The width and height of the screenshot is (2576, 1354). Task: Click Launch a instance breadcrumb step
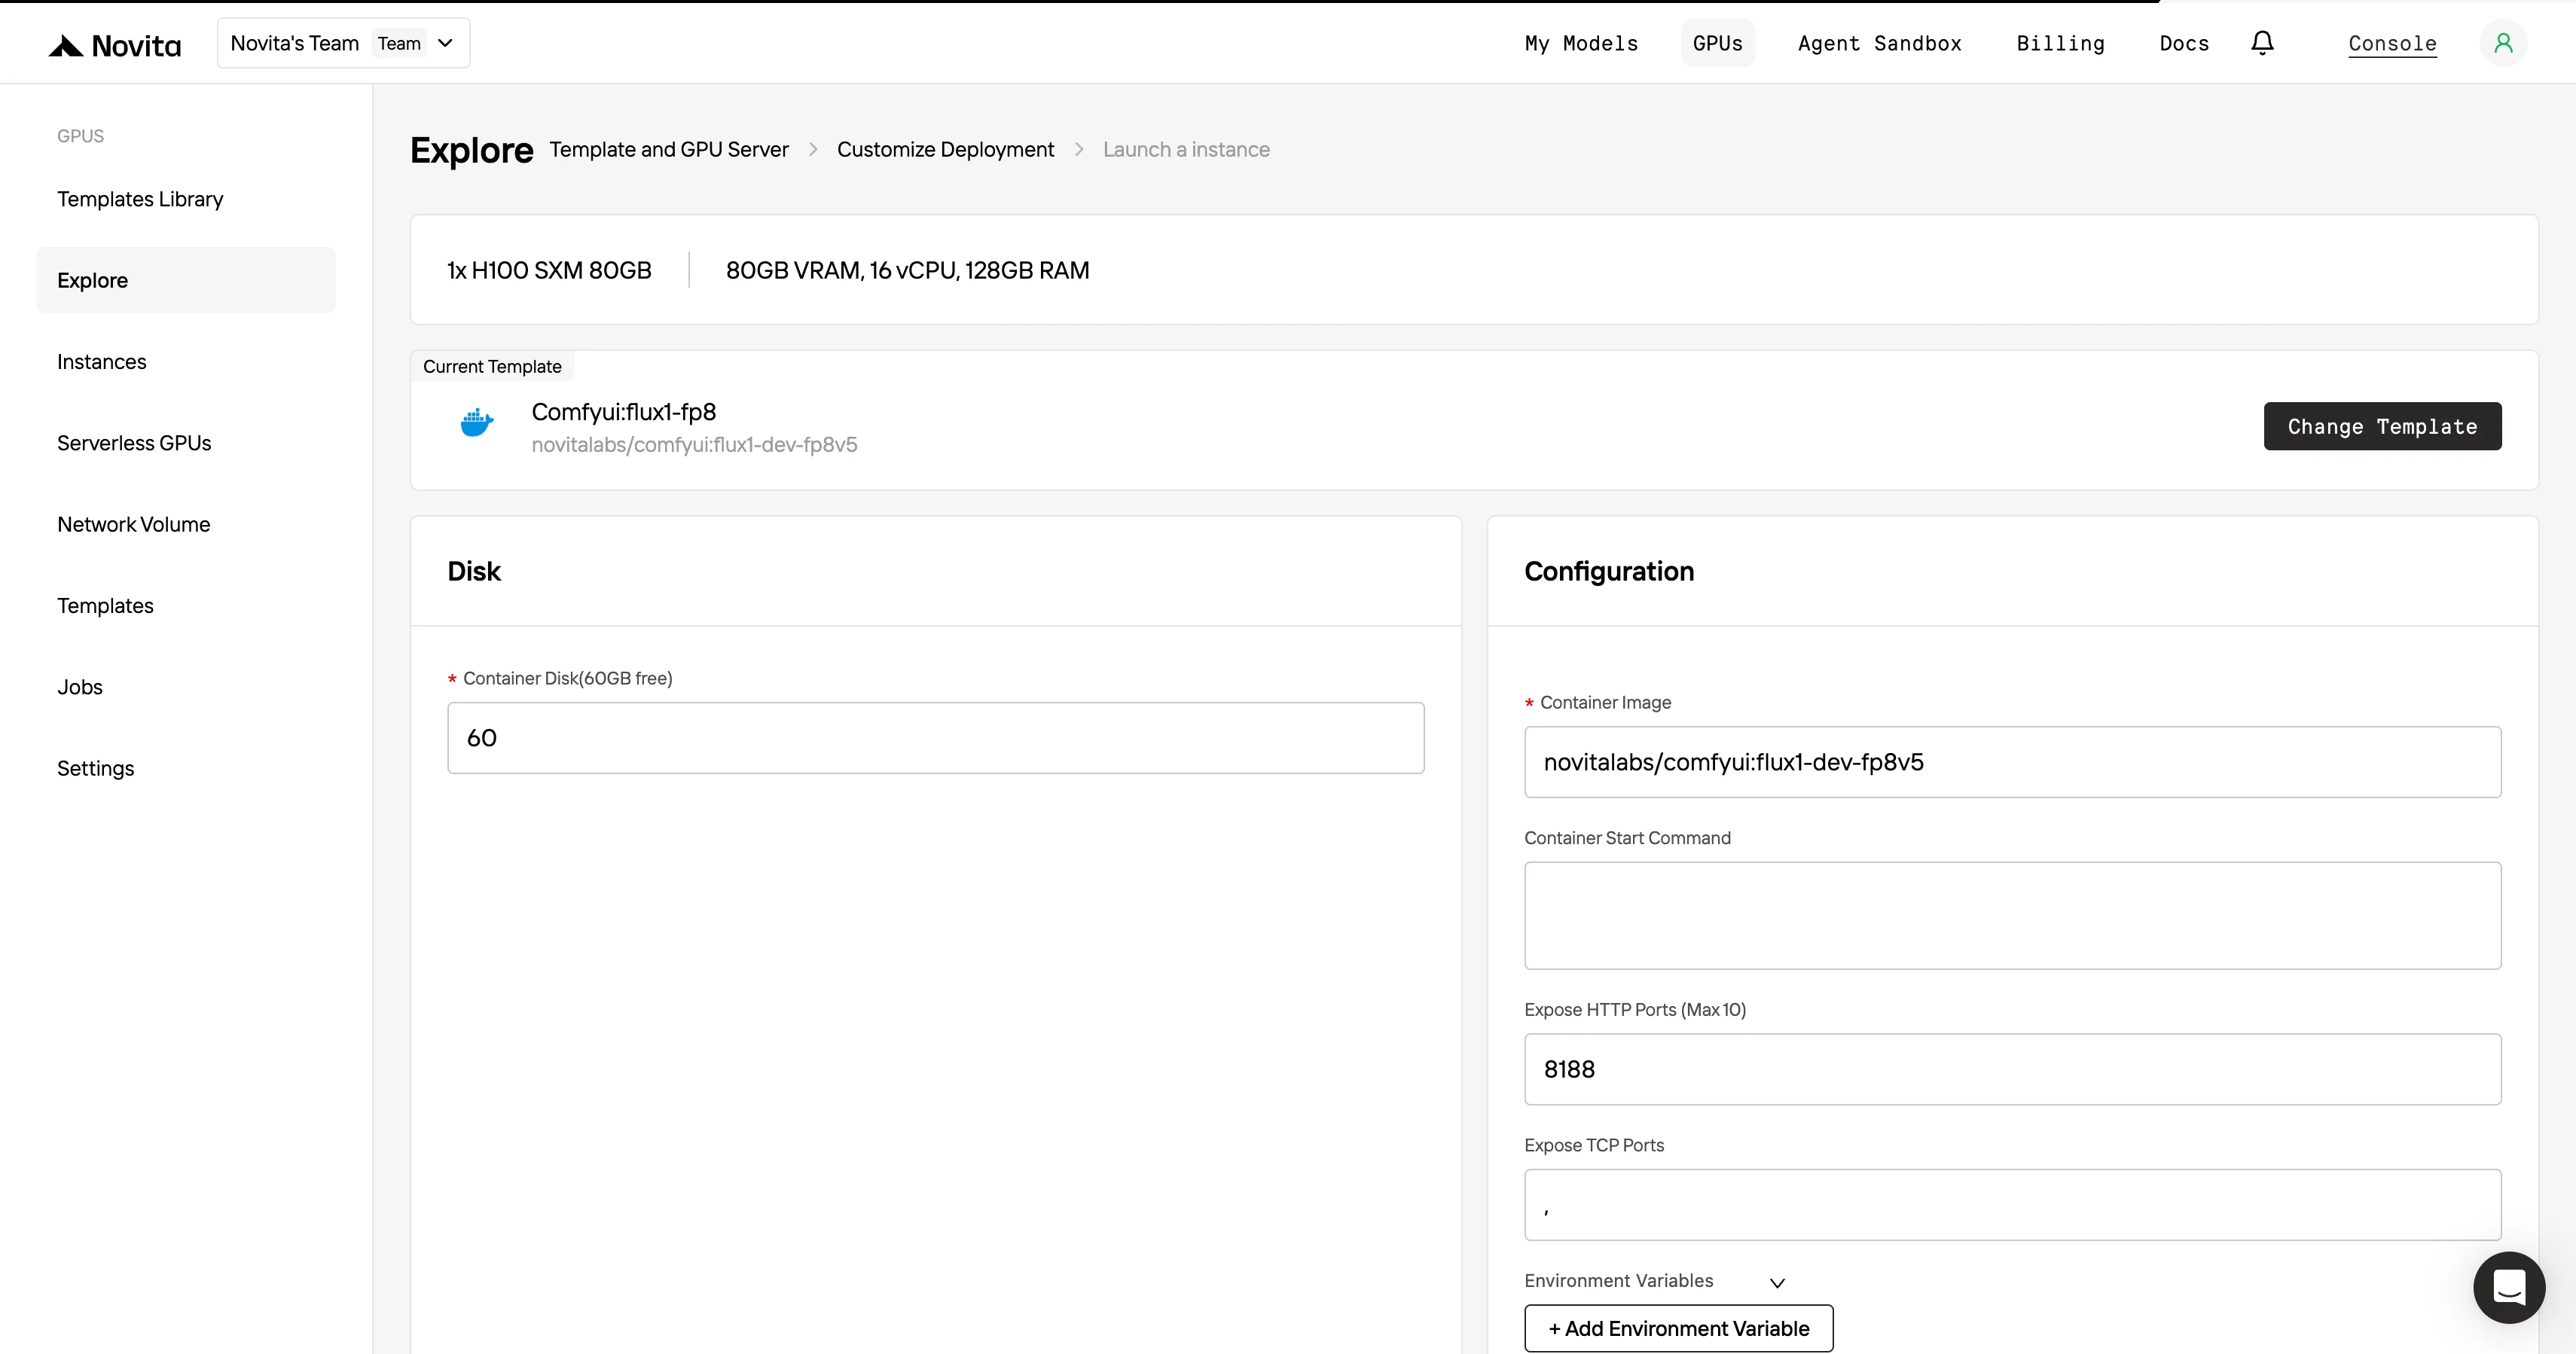point(1186,149)
